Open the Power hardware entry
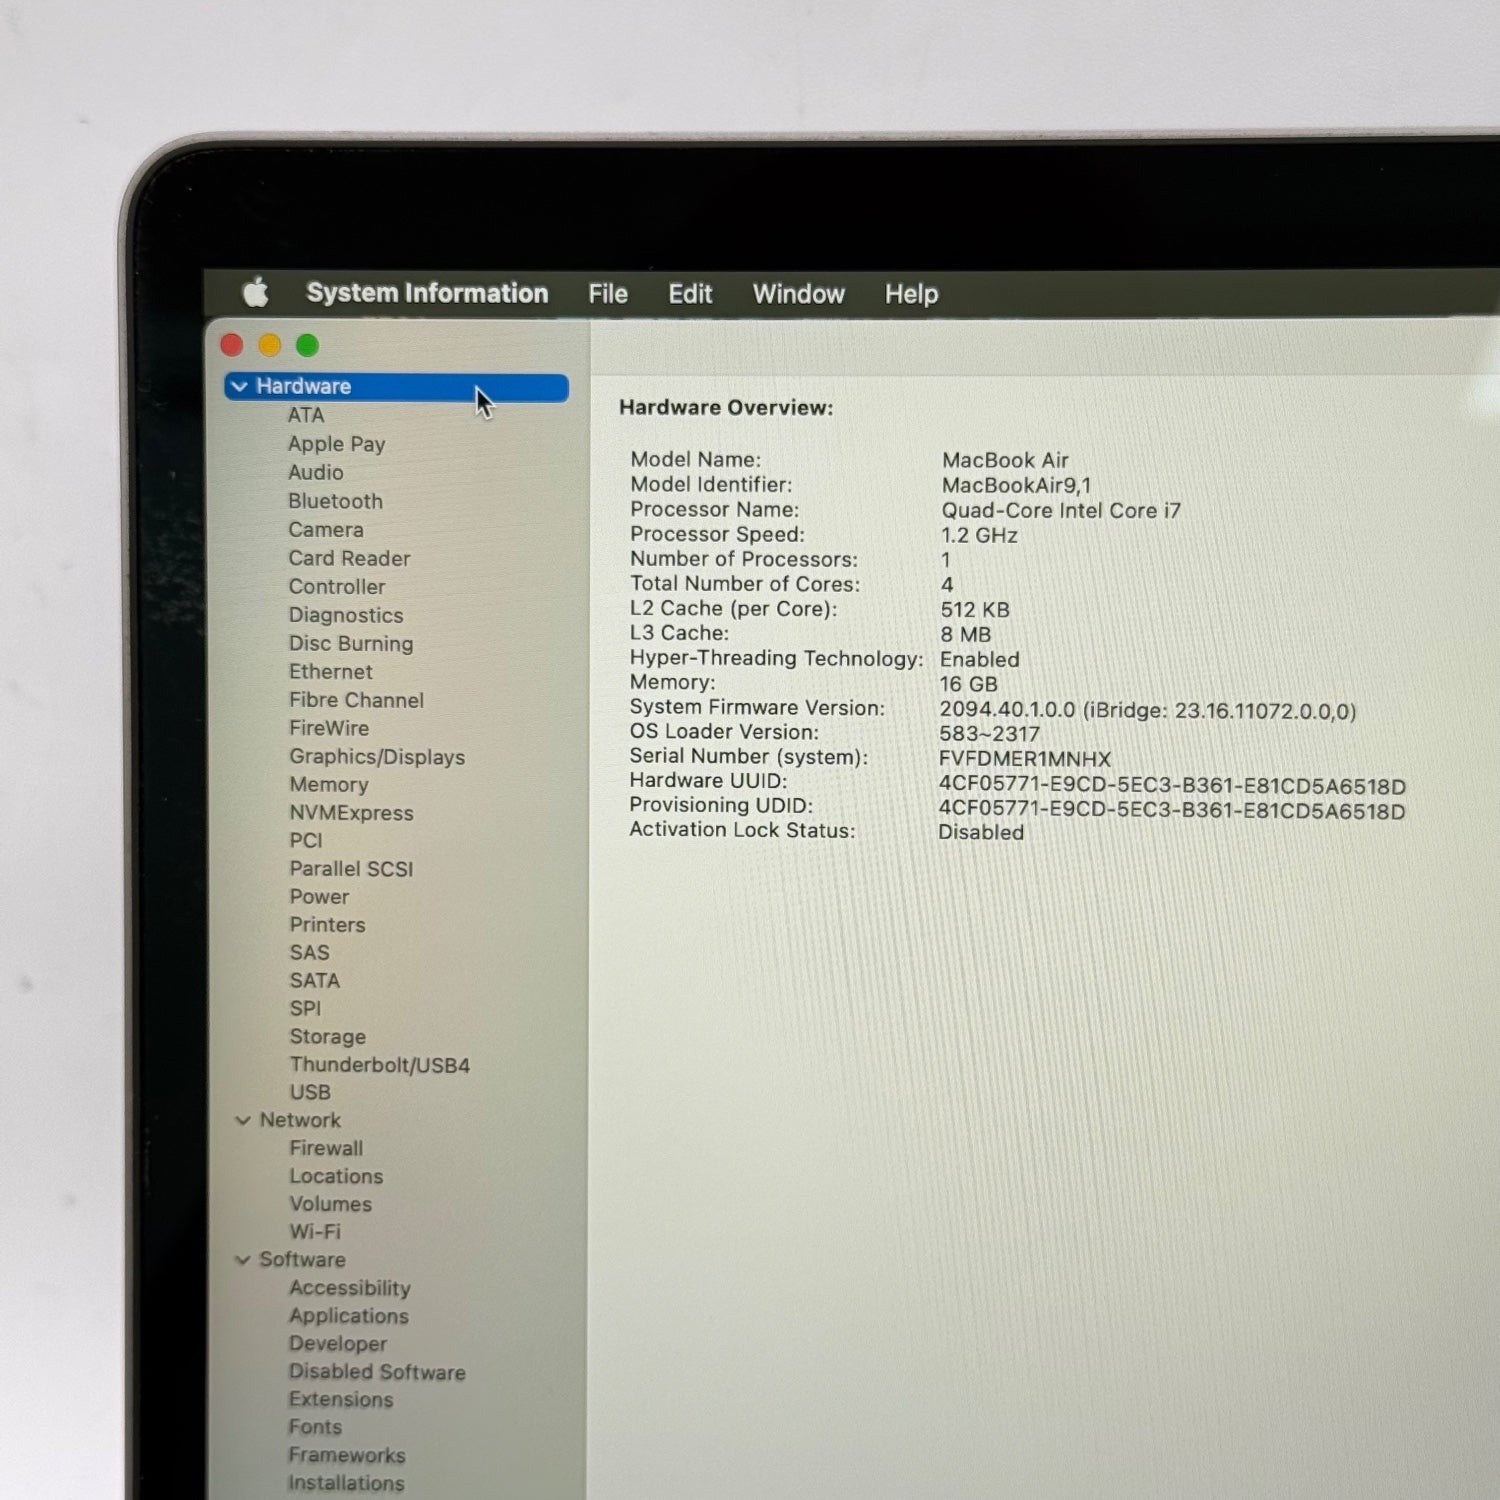 (319, 897)
